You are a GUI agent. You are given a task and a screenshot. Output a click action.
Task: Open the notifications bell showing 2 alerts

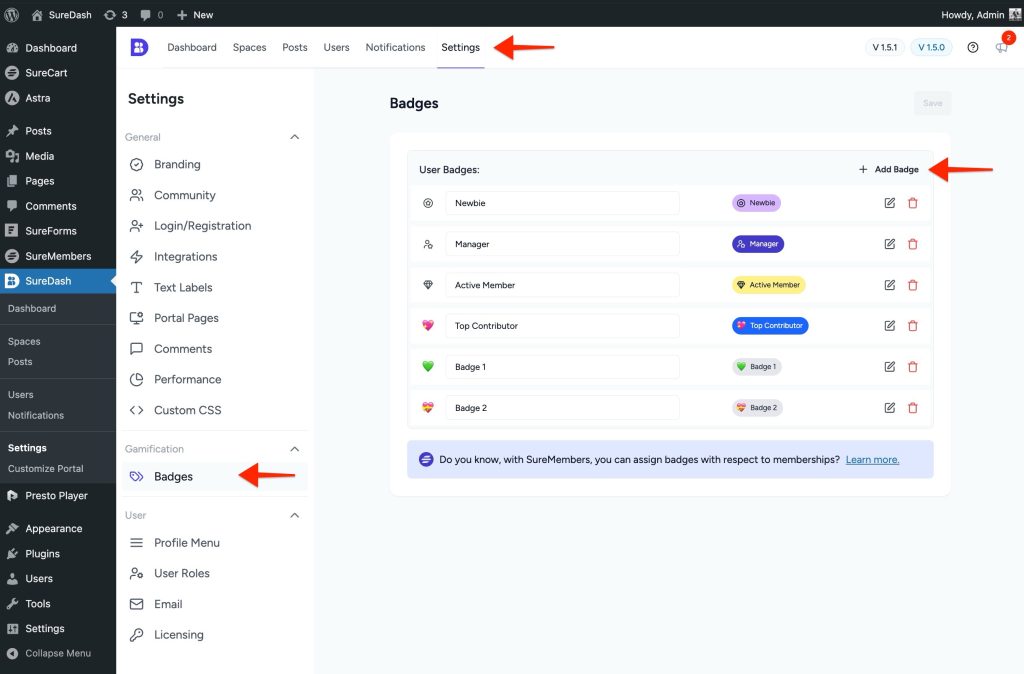click(x=1001, y=47)
